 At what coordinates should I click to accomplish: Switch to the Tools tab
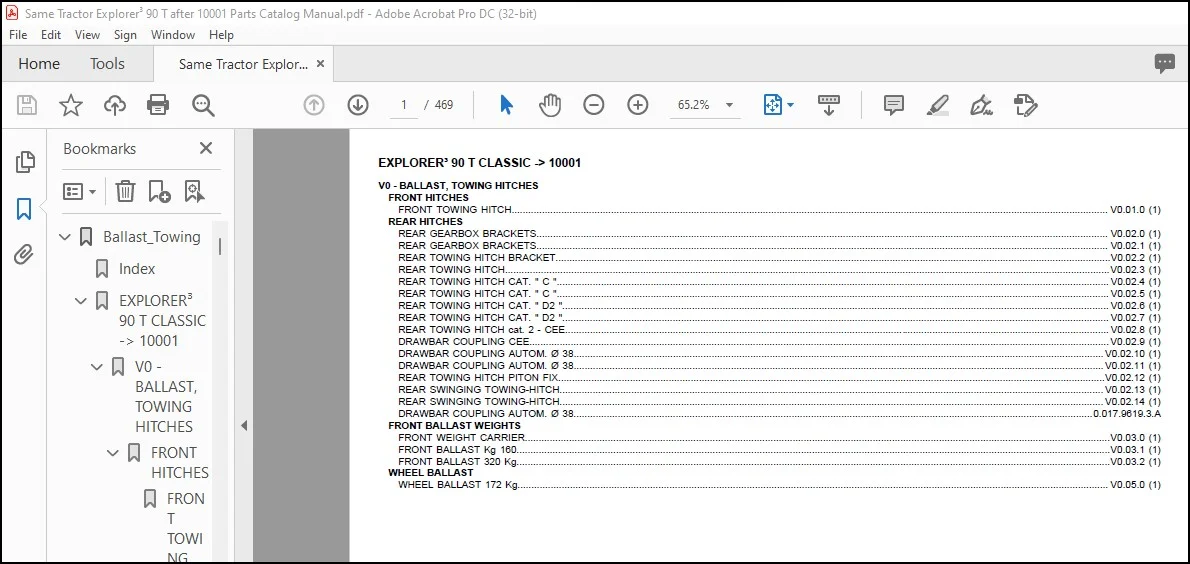click(x=107, y=64)
